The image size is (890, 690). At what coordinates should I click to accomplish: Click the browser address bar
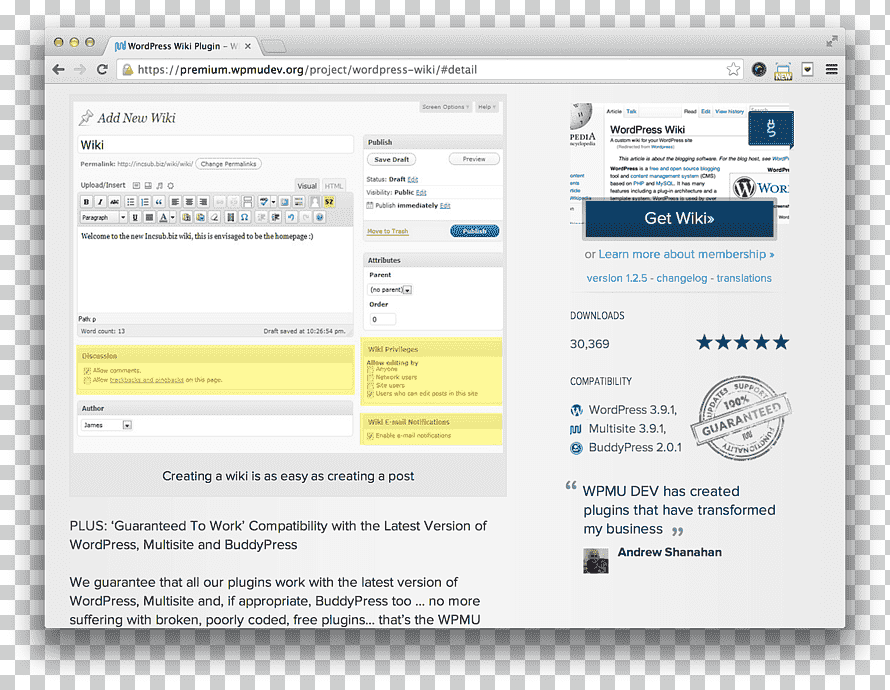[431, 70]
